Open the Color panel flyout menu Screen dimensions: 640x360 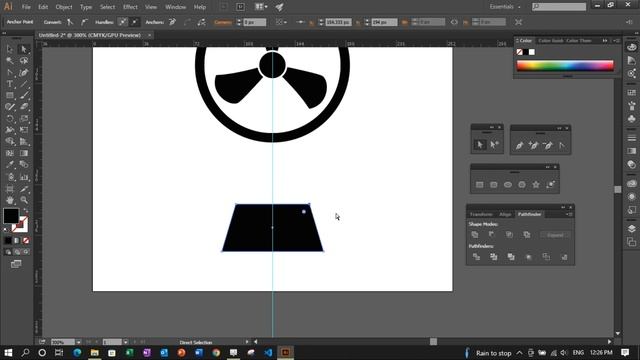coord(617,41)
